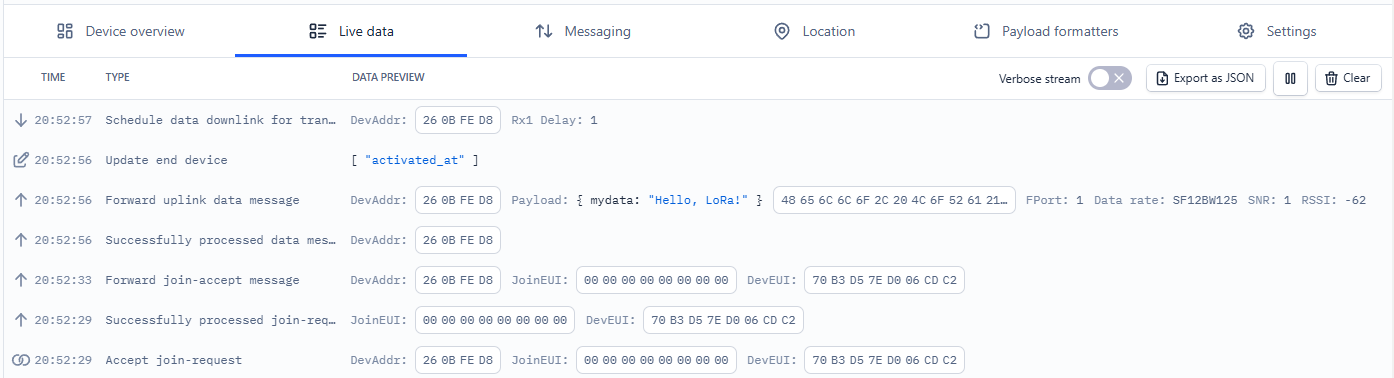
Task: Clear the live data events
Action: click(1348, 78)
